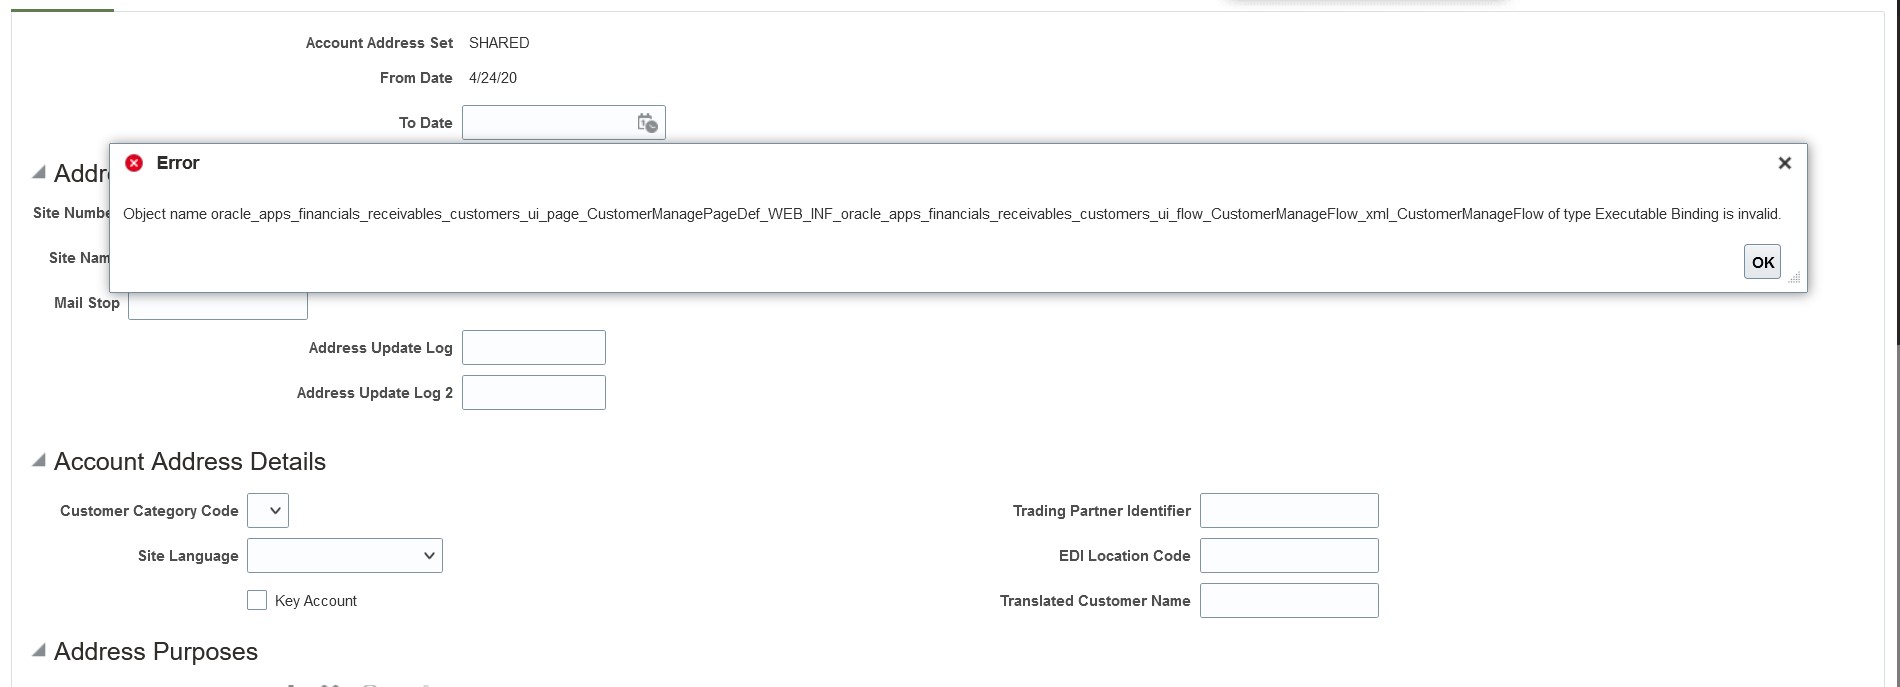1900x687 pixels.
Task: Open the To Date calendar picker
Action: click(x=647, y=123)
